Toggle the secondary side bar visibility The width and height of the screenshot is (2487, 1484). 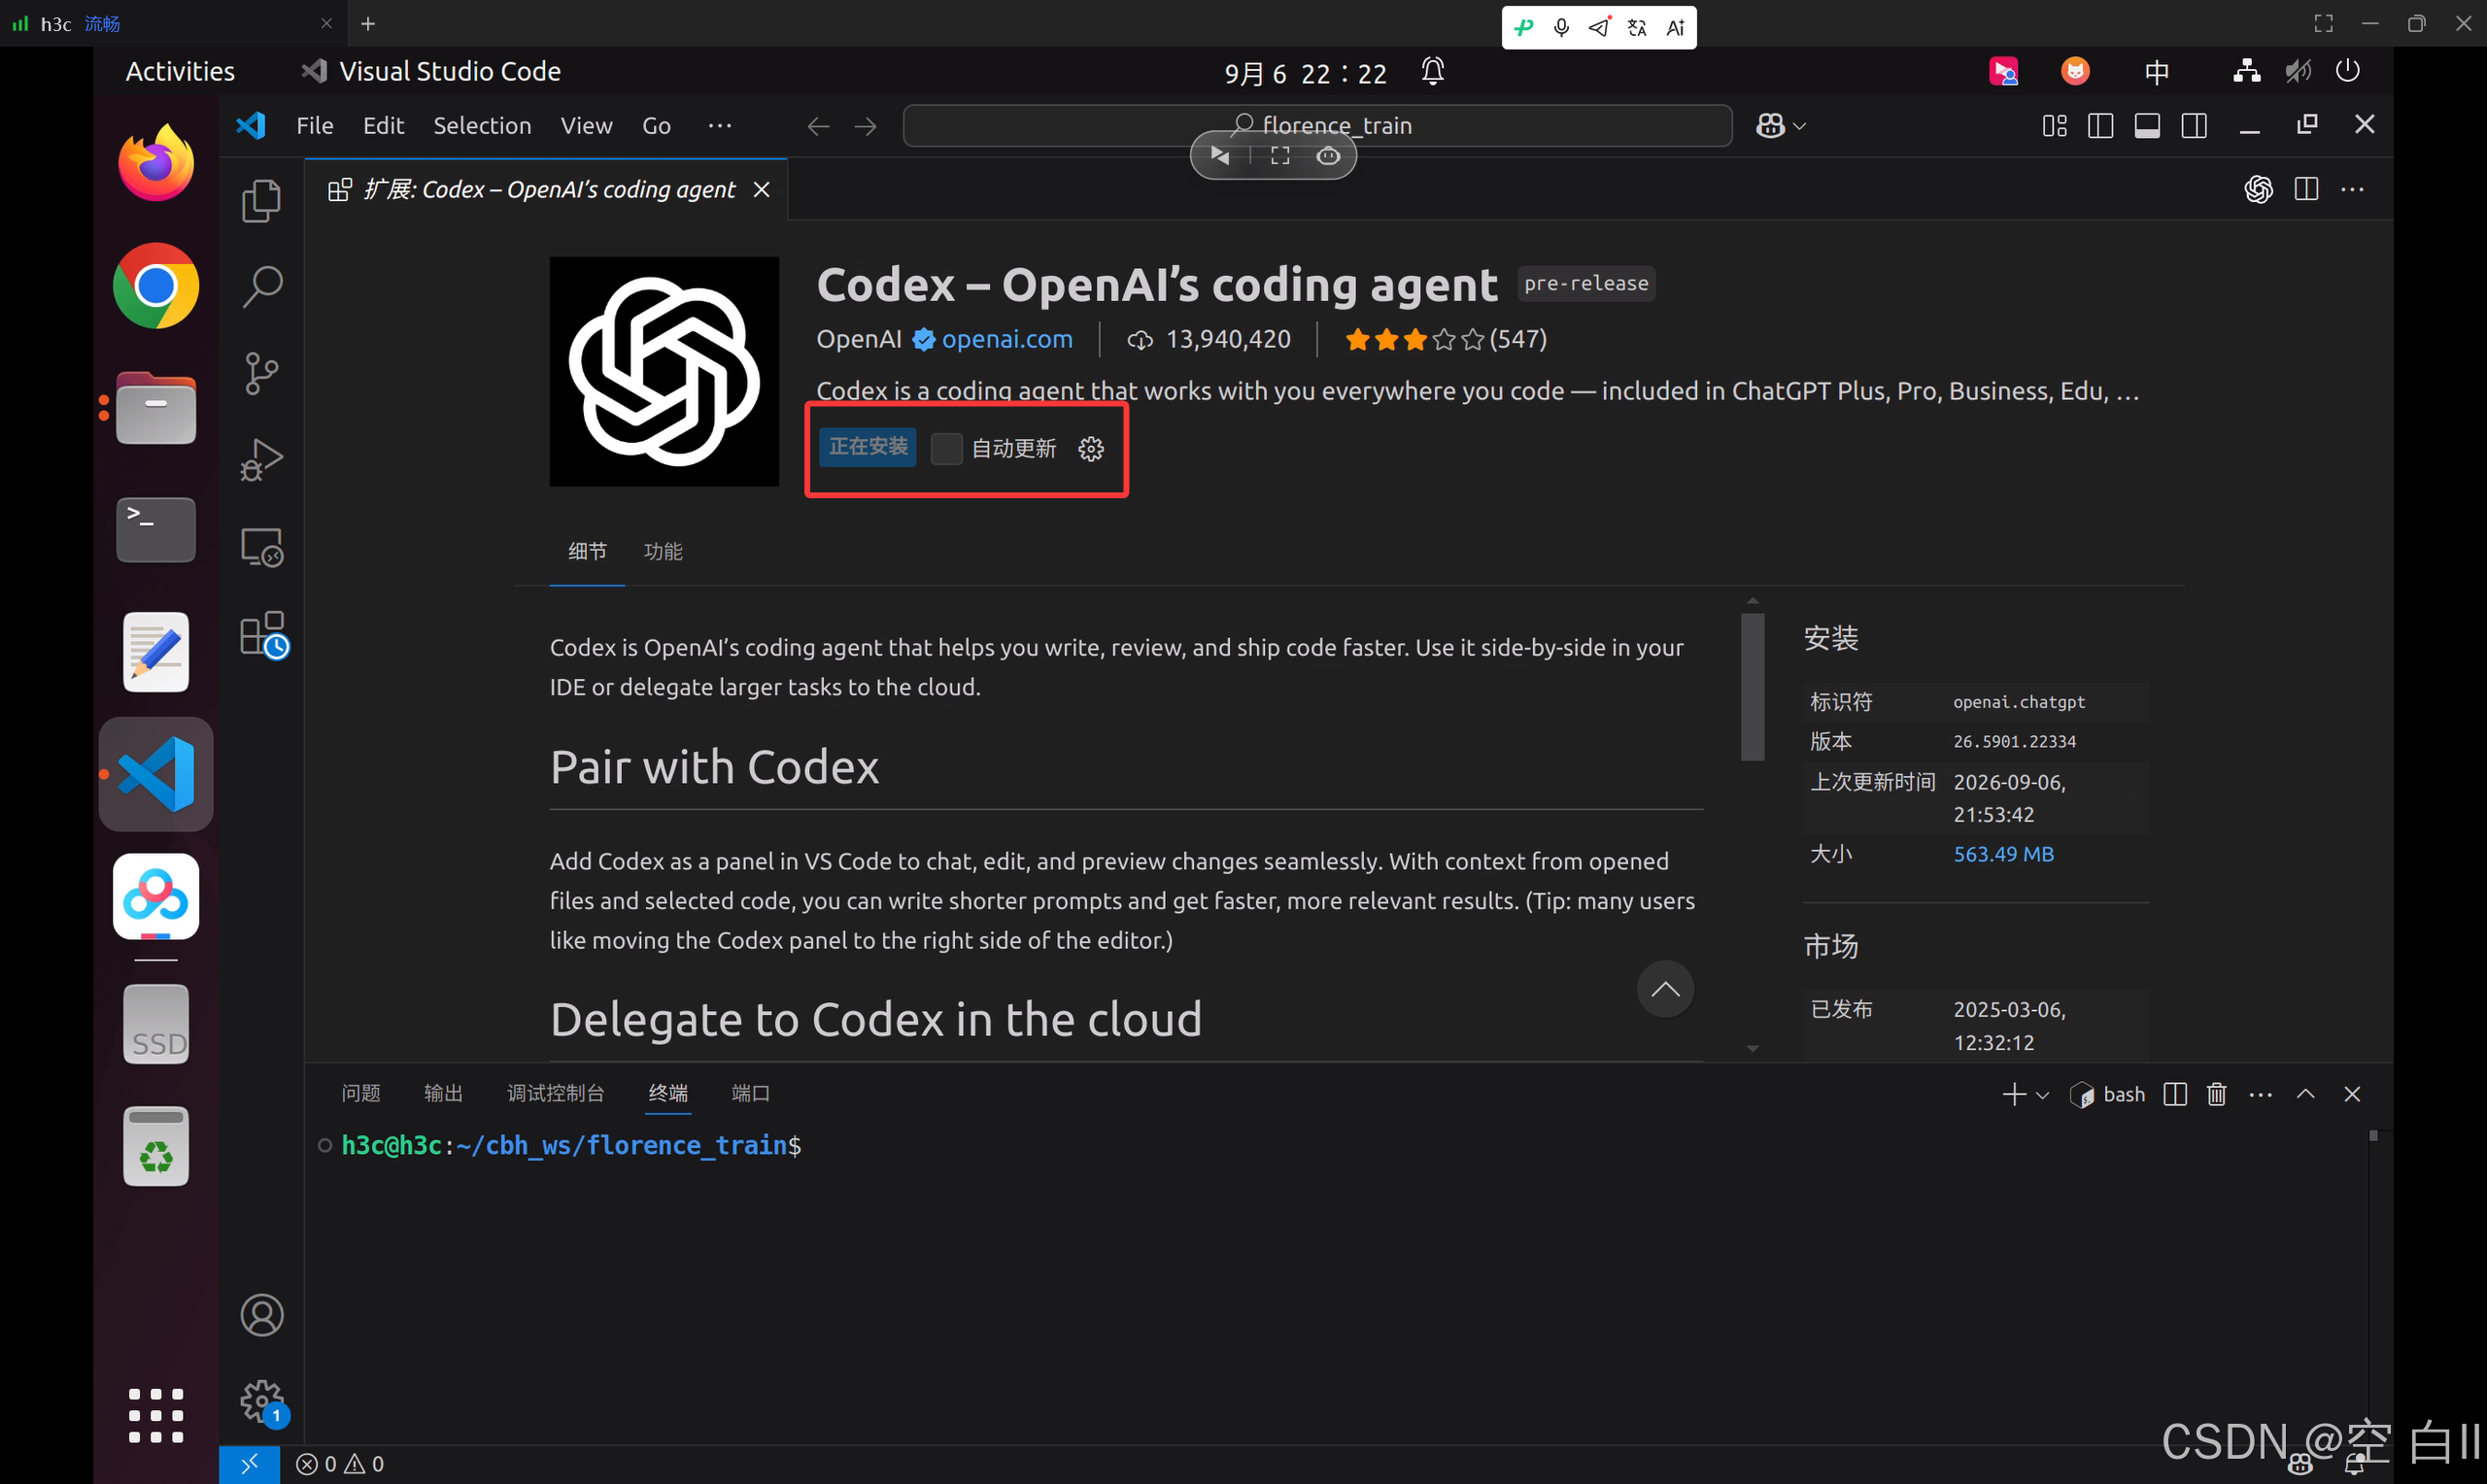[x=2195, y=126]
